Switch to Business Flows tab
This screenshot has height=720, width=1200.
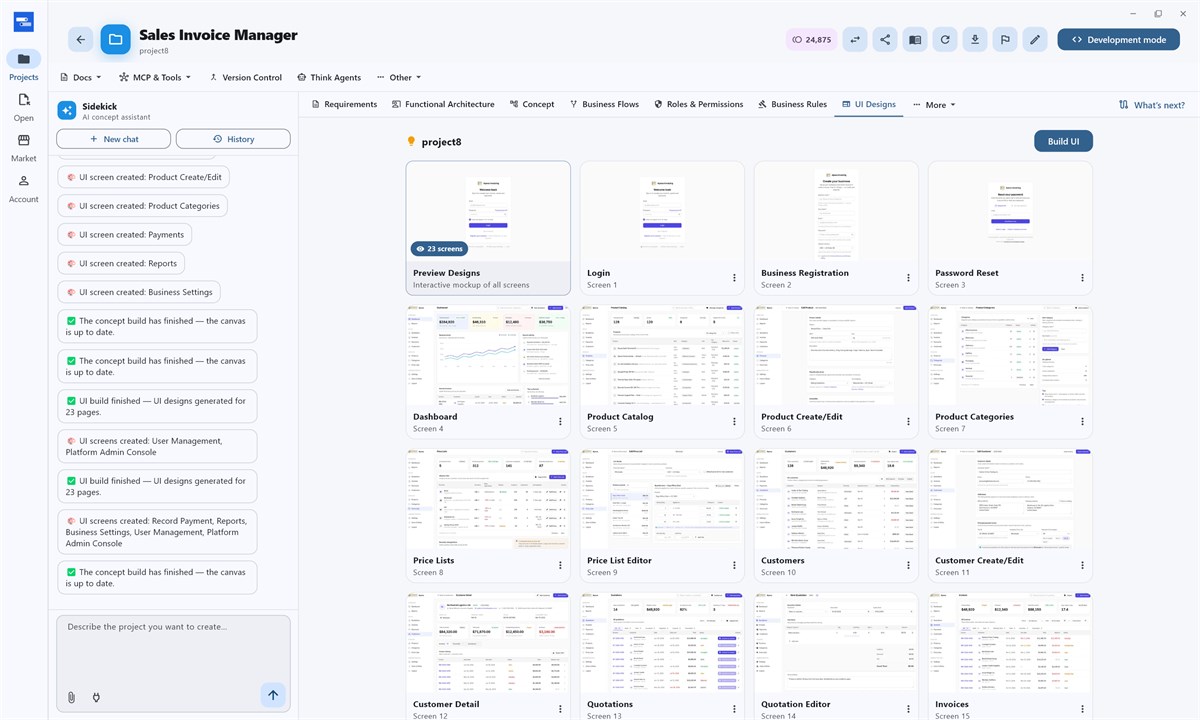pyautogui.click(x=604, y=104)
